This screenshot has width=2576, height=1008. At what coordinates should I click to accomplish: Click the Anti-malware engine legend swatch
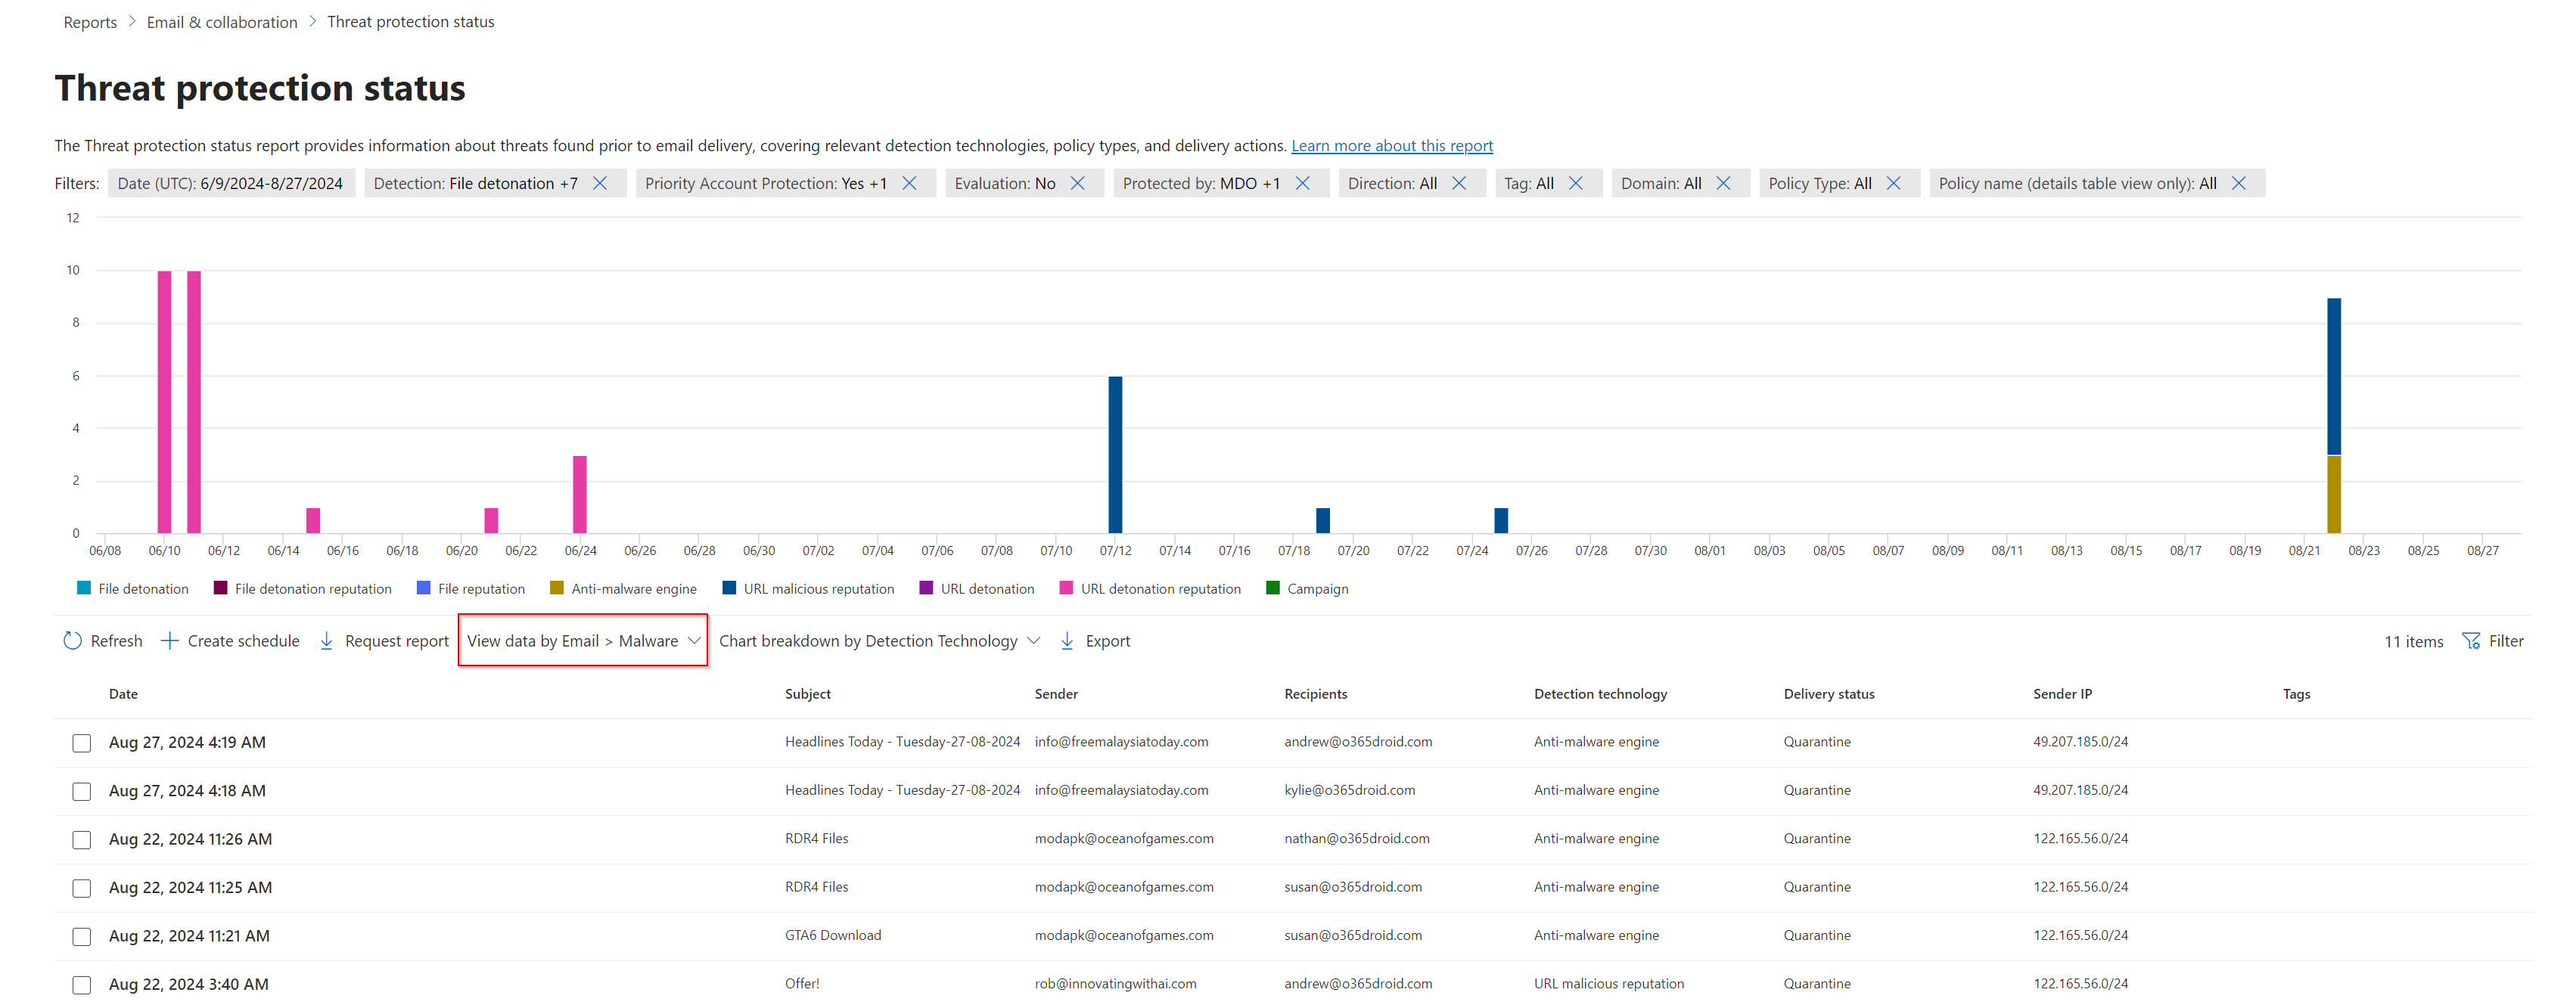click(557, 588)
